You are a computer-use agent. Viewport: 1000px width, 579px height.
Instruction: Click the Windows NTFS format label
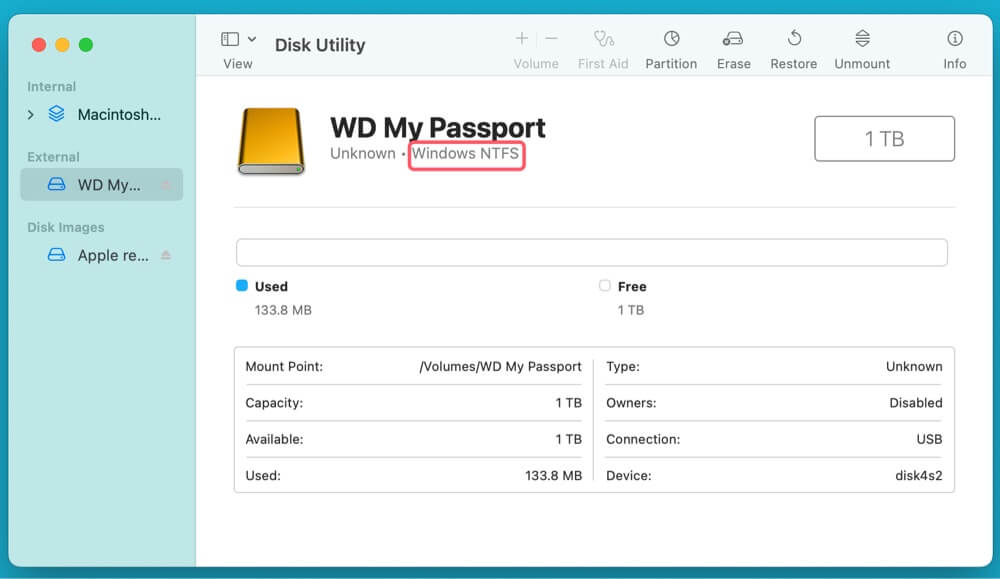(x=466, y=154)
